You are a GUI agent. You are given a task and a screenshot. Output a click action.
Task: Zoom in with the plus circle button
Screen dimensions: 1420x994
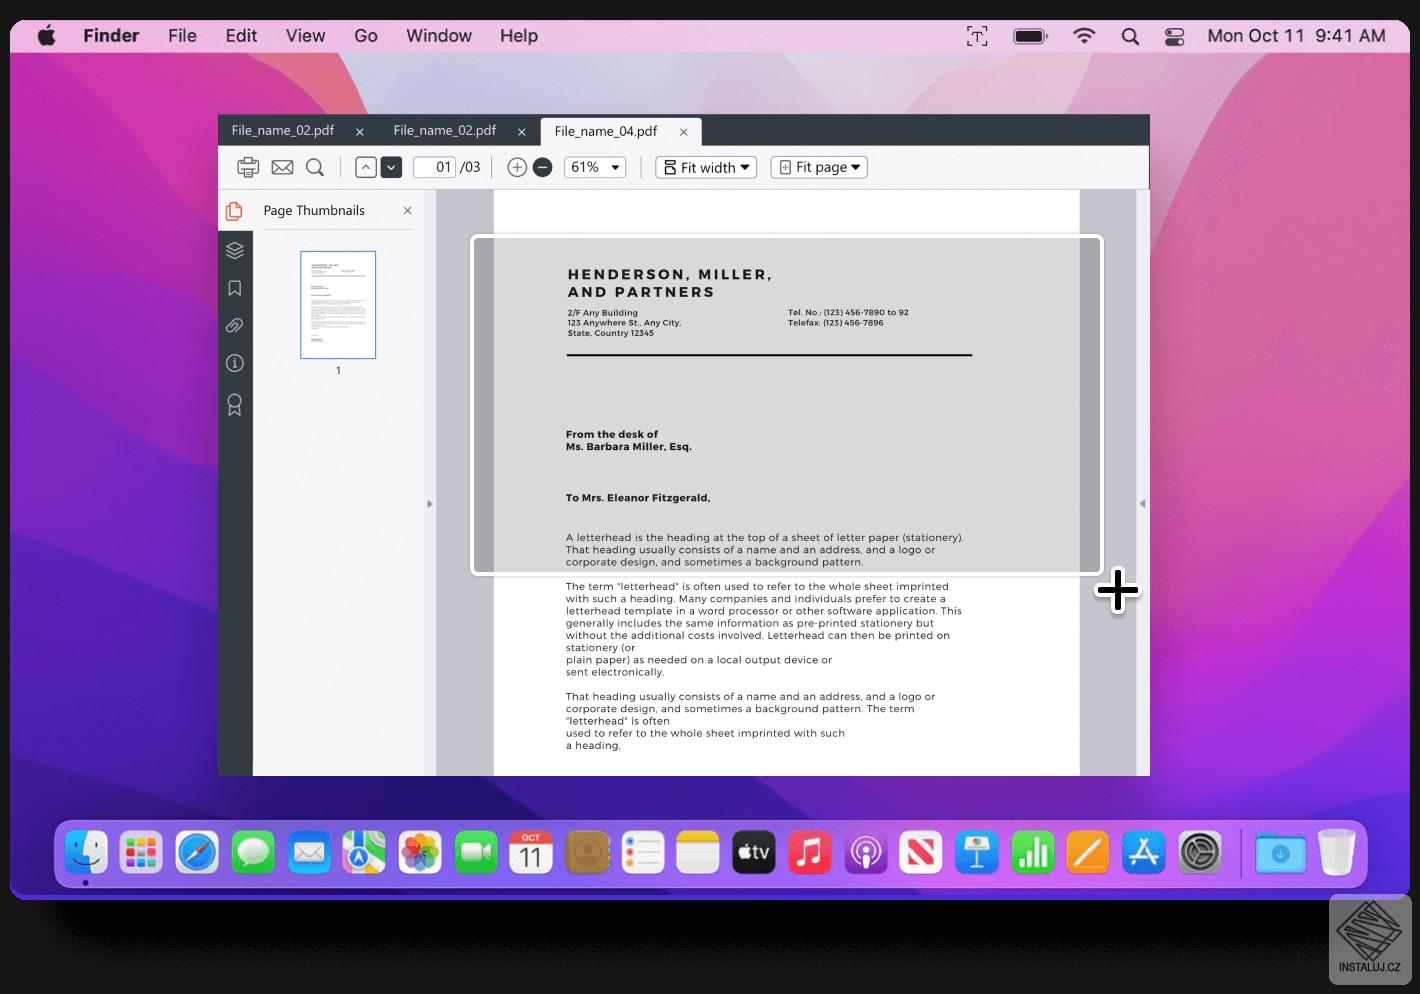[517, 167]
